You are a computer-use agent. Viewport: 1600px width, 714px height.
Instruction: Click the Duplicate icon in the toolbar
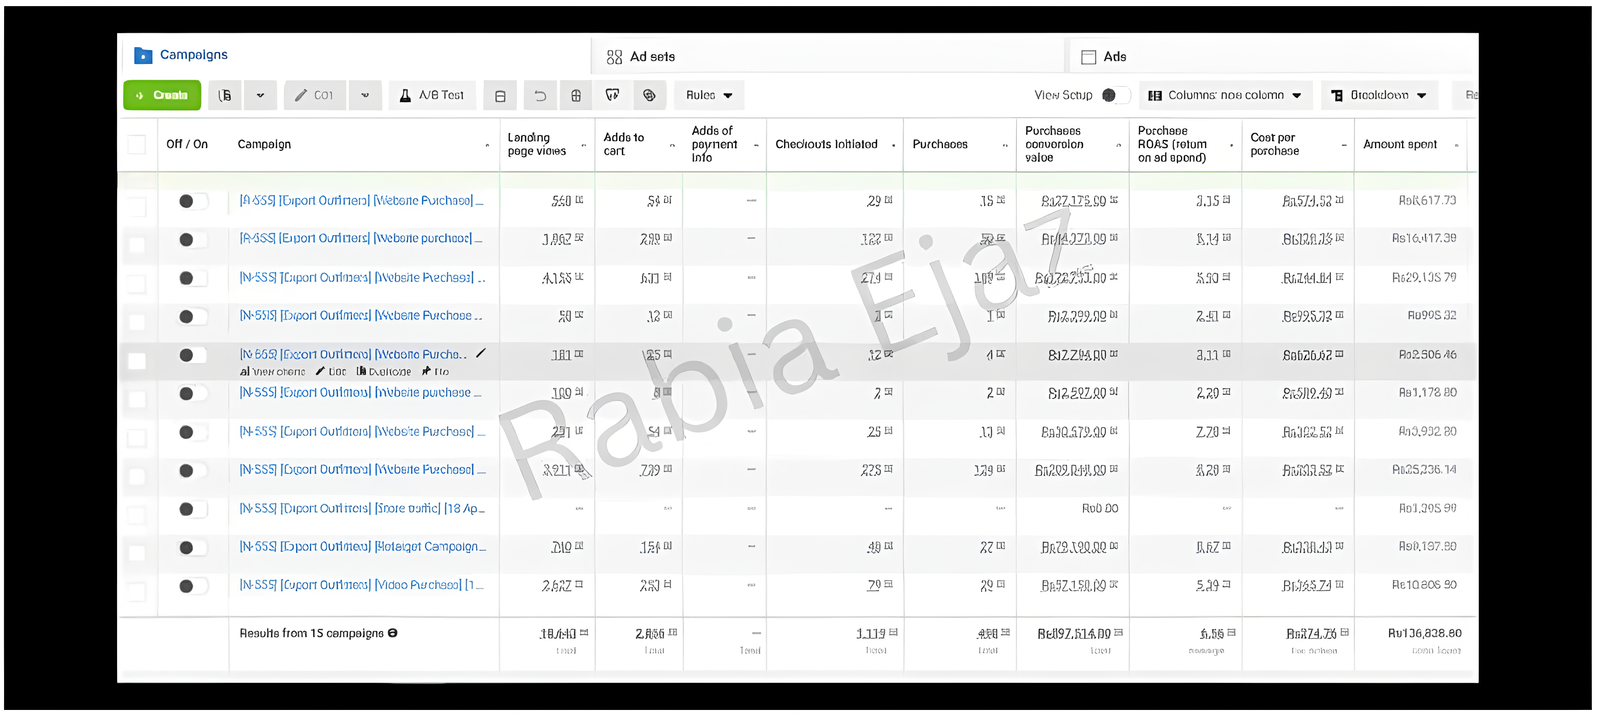[226, 95]
